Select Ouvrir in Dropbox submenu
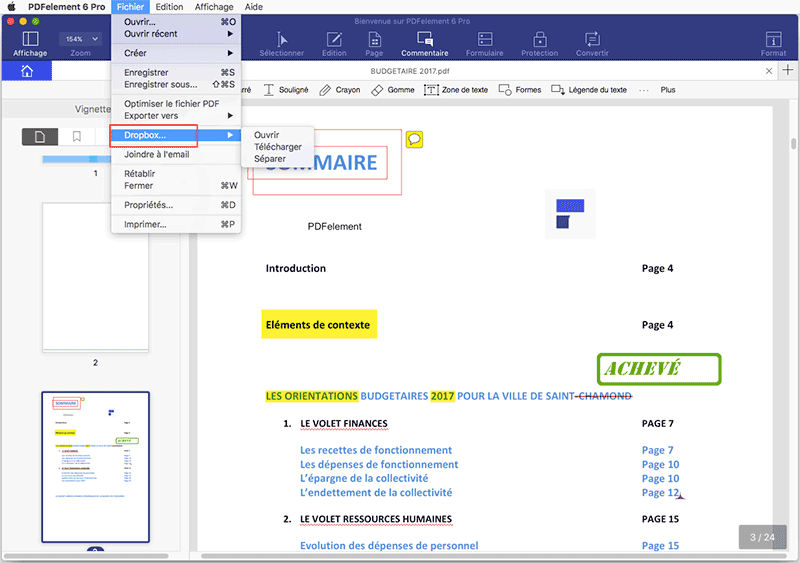The width and height of the screenshot is (800, 563). (278, 135)
